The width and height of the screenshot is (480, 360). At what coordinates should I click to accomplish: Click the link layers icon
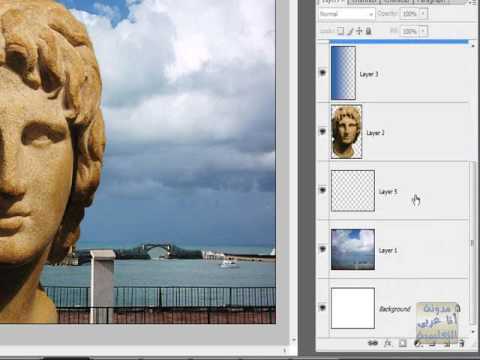pos(373,342)
